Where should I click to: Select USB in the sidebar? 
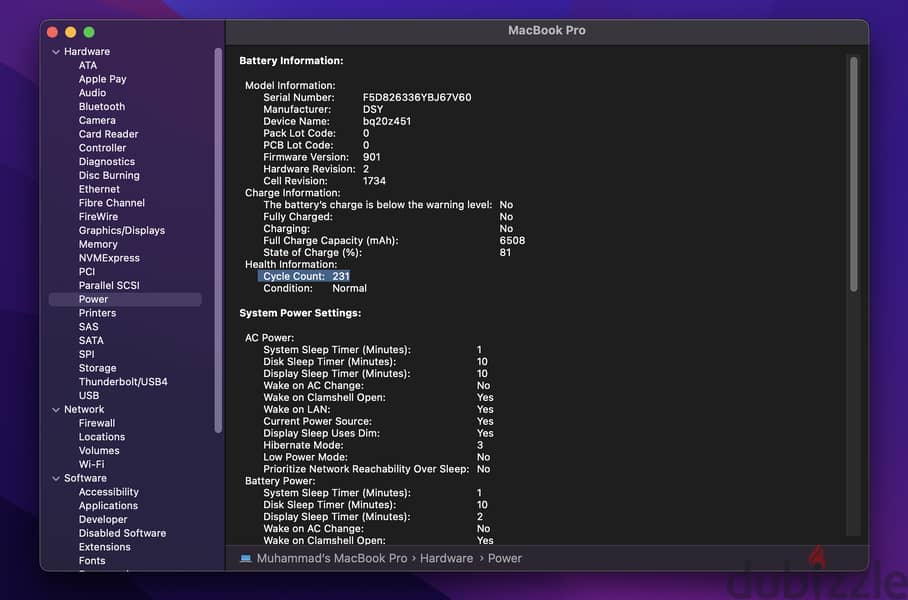[89, 396]
